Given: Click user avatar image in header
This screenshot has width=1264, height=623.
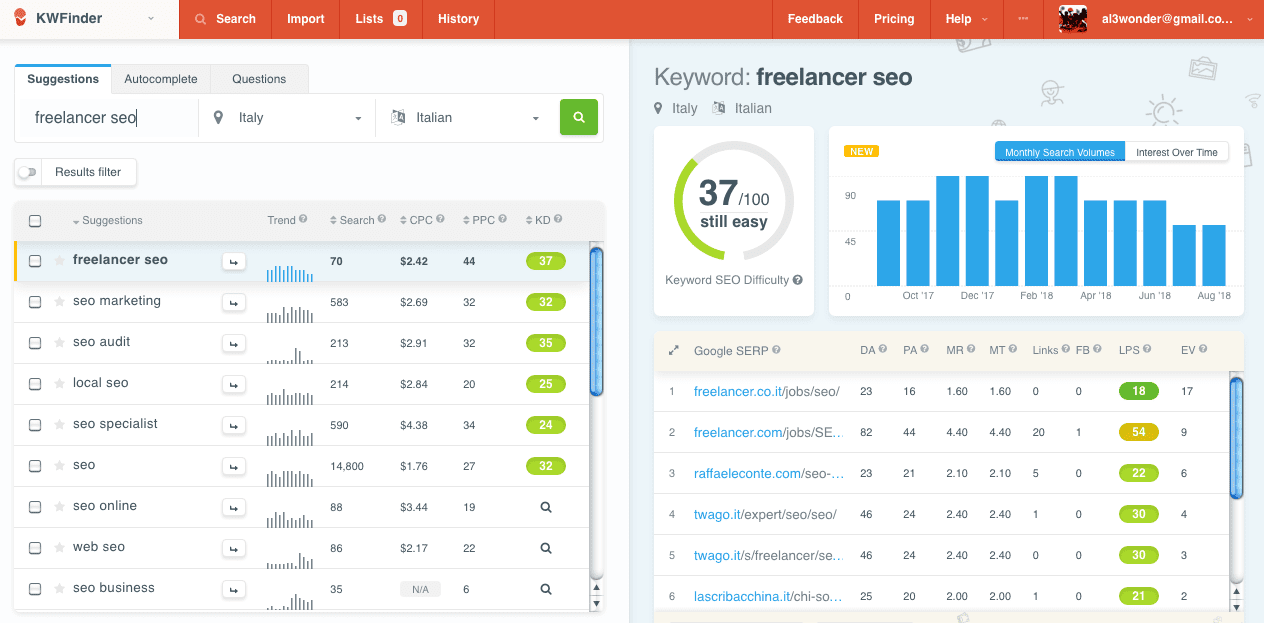Looking at the screenshot, I should pos(1073,19).
